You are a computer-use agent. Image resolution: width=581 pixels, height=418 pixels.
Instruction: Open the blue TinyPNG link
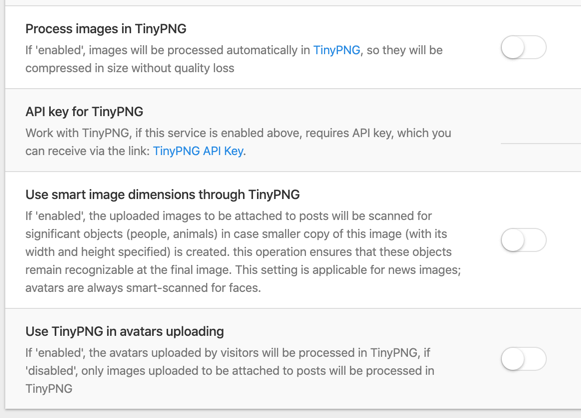tap(336, 50)
